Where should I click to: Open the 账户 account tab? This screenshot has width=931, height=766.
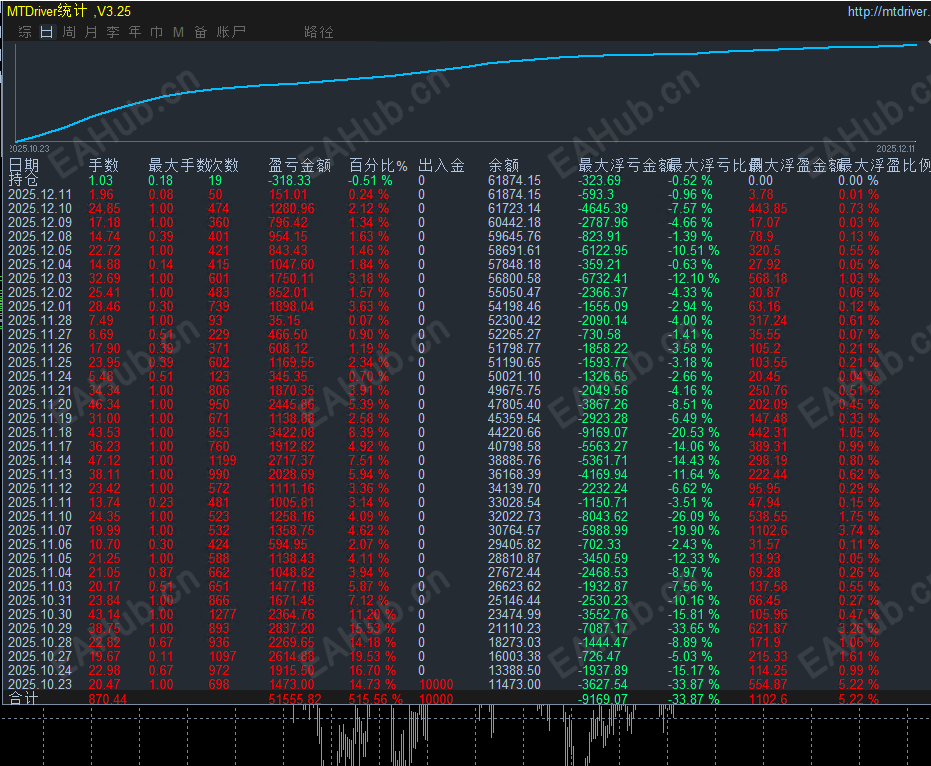[231, 32]
